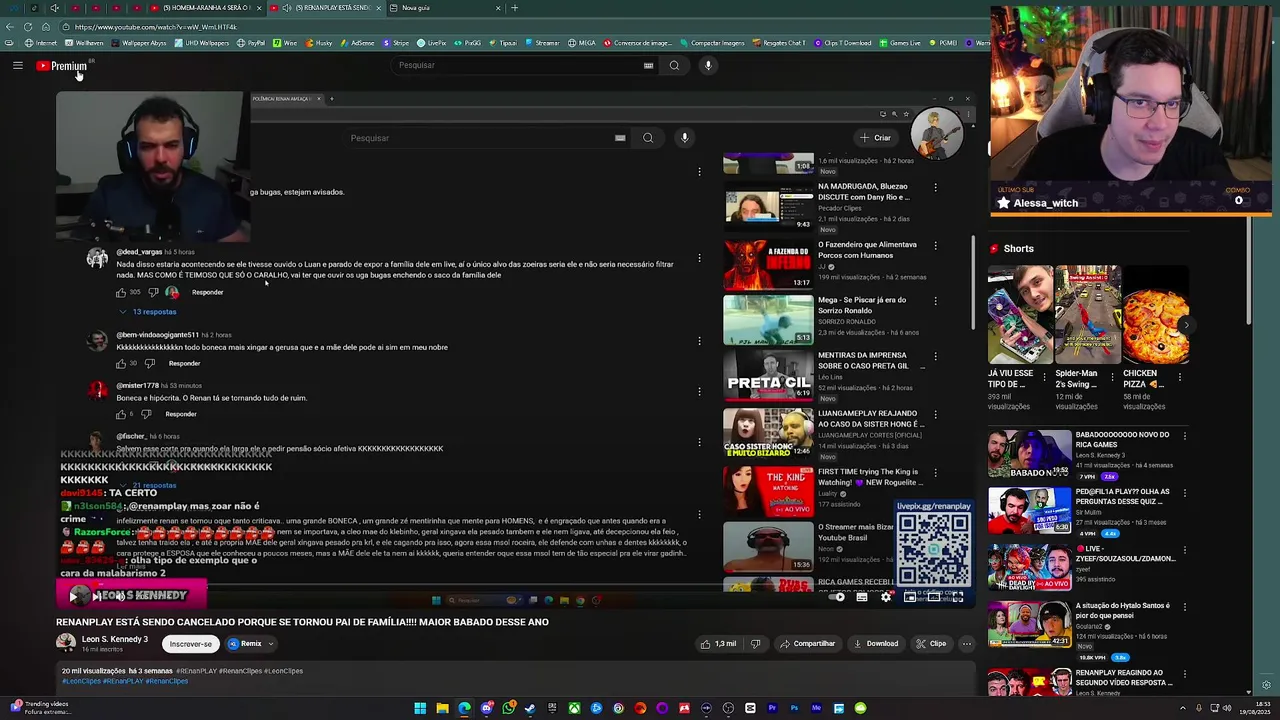This screenshot has width=1280, height=720.
Task: Open the Windows Start menu
Action: point(420,708)
